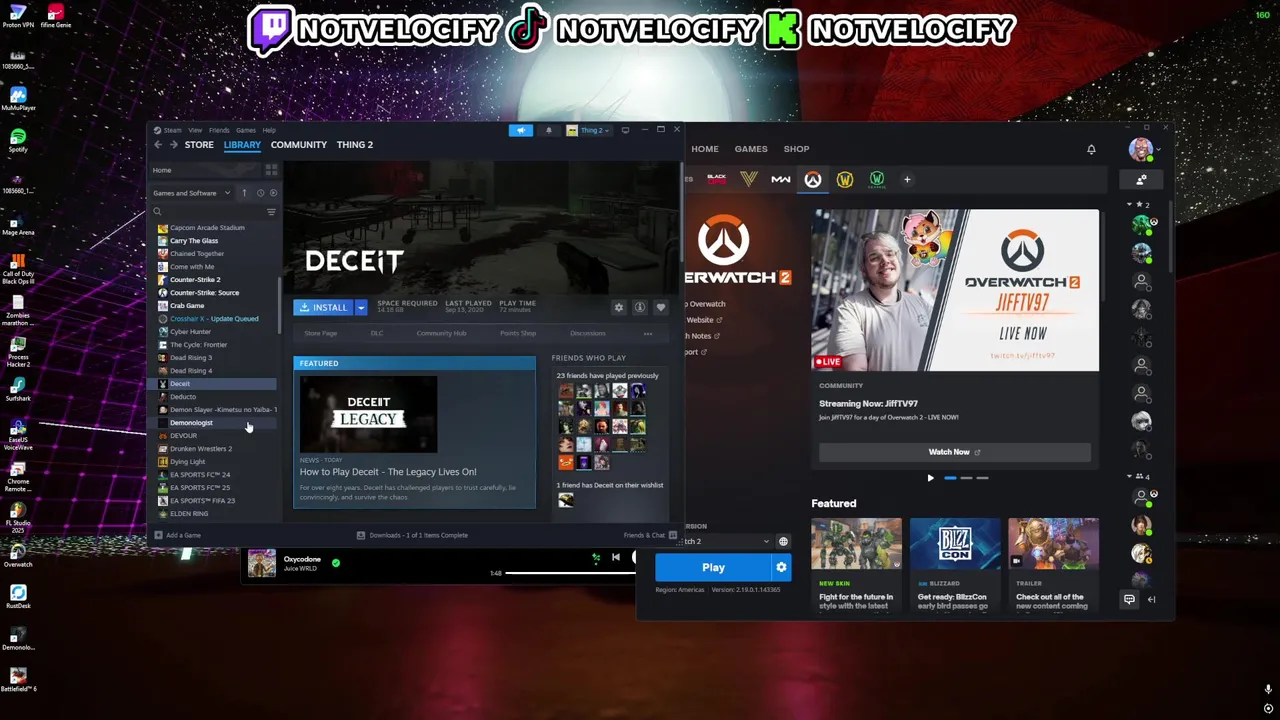Open Battle.net GAMES tab

click(x=751, y=149)
